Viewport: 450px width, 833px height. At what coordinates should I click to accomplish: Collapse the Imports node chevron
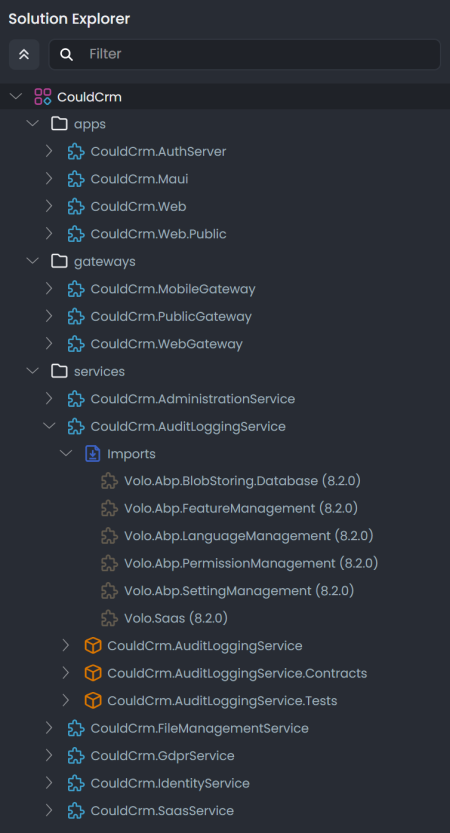click(x=66, y=453)
